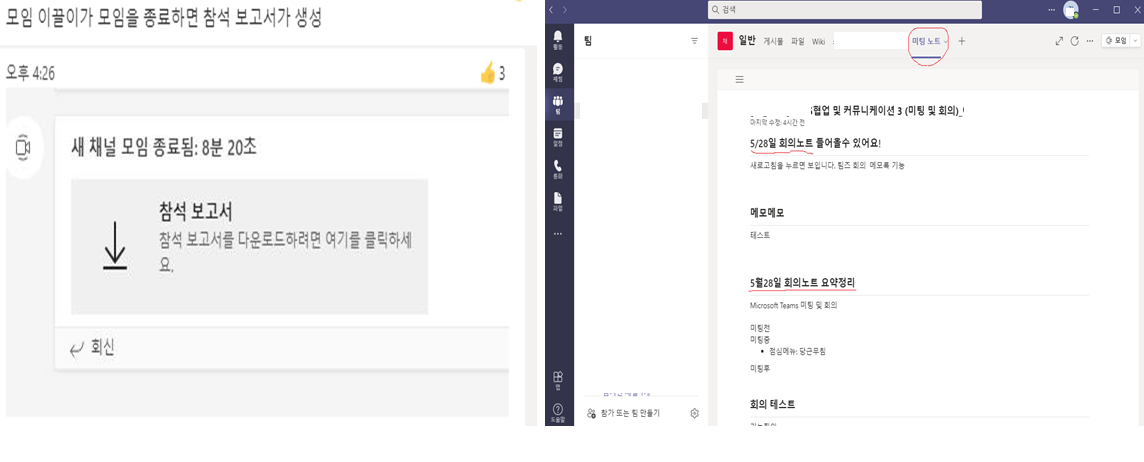Screen dimensions: 1144x462
Task: Click the meeting camera icon beside ended meeting
Action: coord(23,148)
